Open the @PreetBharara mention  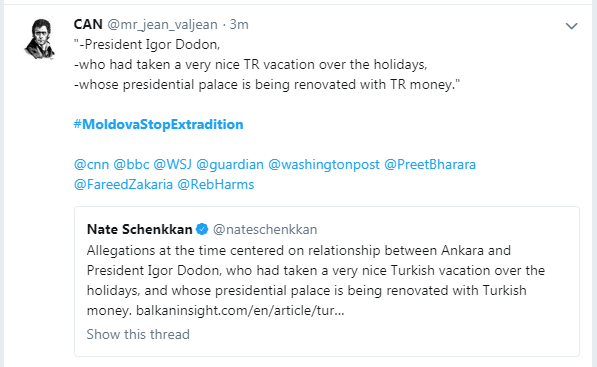430,164
